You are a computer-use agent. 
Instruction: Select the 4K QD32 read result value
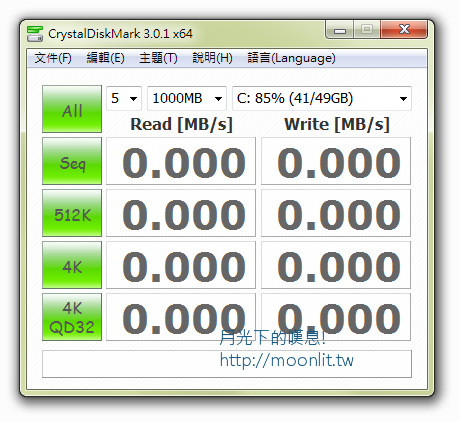point(181,317)
